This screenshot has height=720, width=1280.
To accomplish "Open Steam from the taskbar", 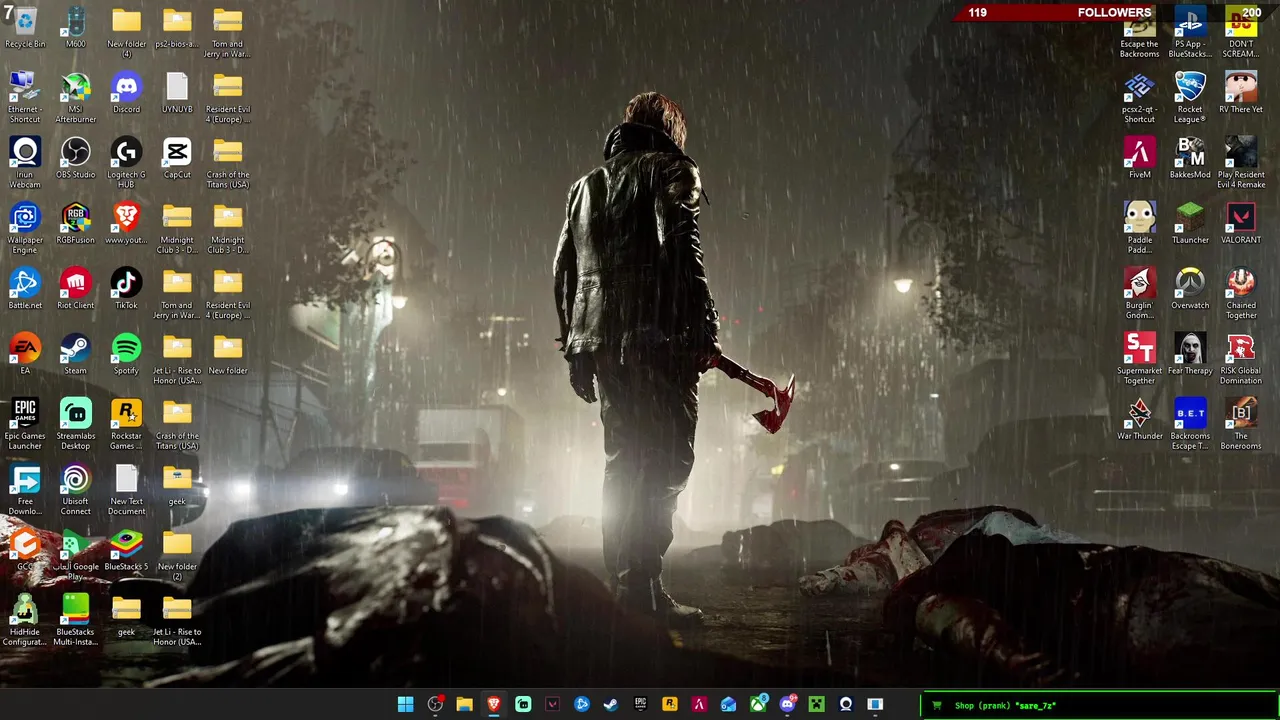I will (611, 704).
